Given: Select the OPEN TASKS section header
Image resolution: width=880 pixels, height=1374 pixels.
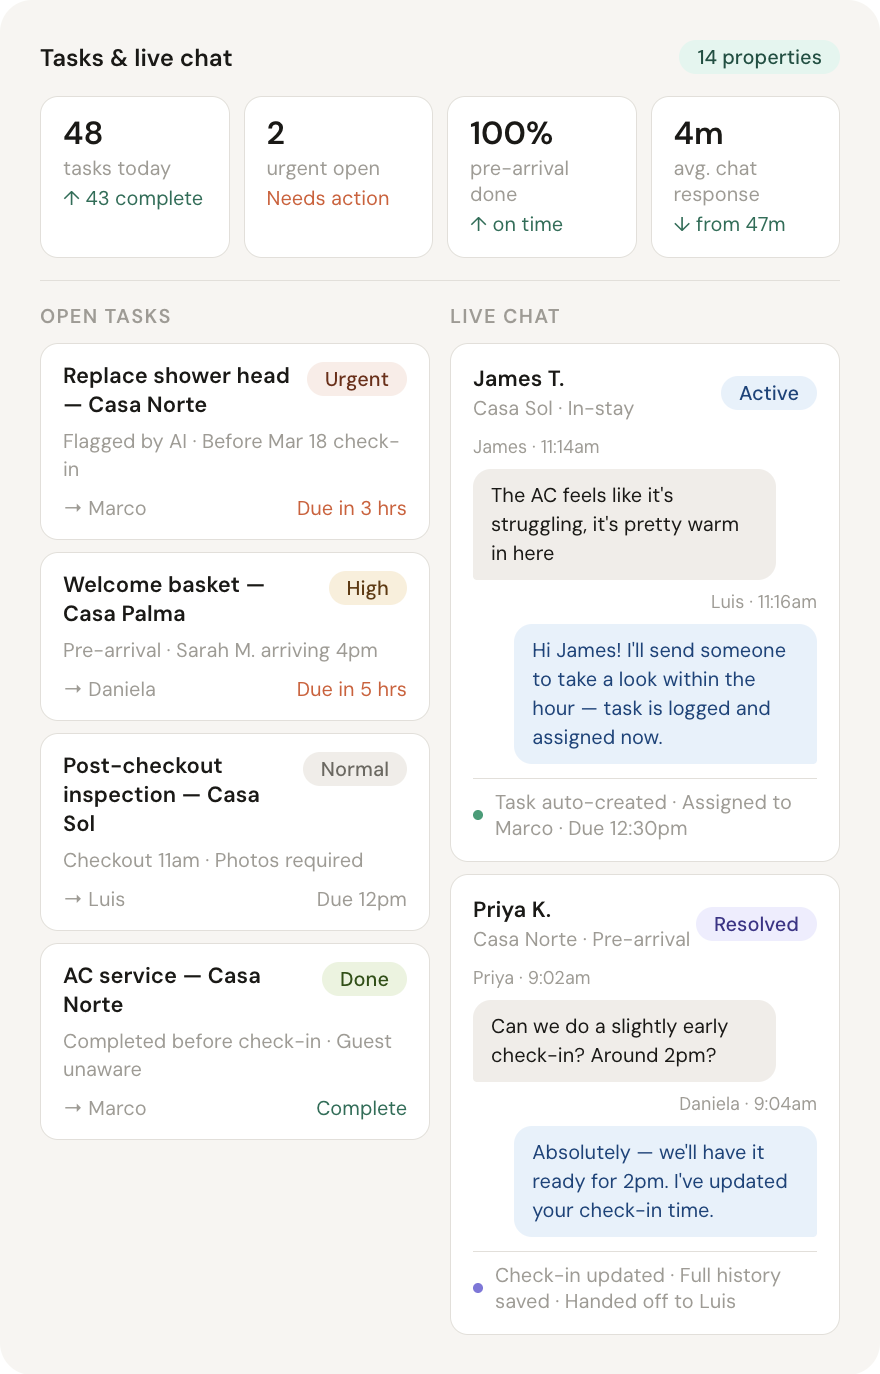Looking at the screenshot, I should [105, 316].
